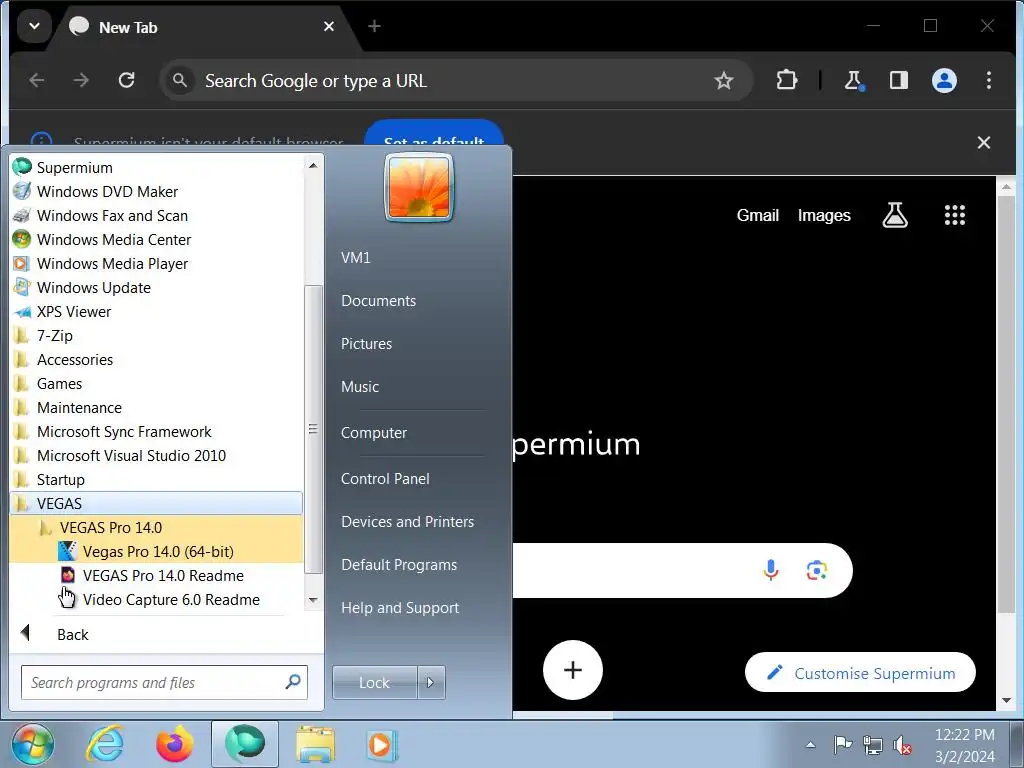Screen dimensions: 1024x768
Task: Click the user account flower picture
Action: coord(419,187)
